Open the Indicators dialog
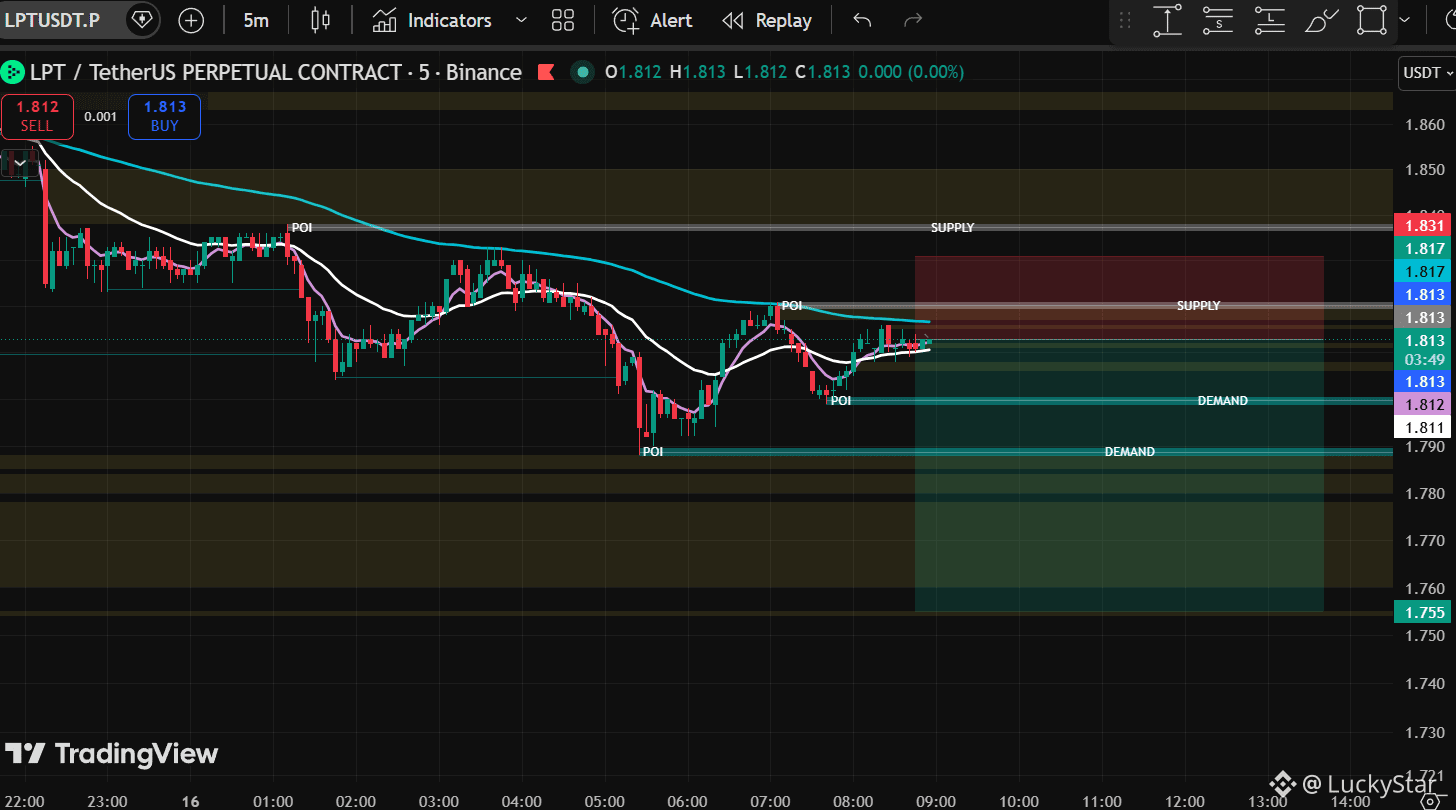 (432, 20)
